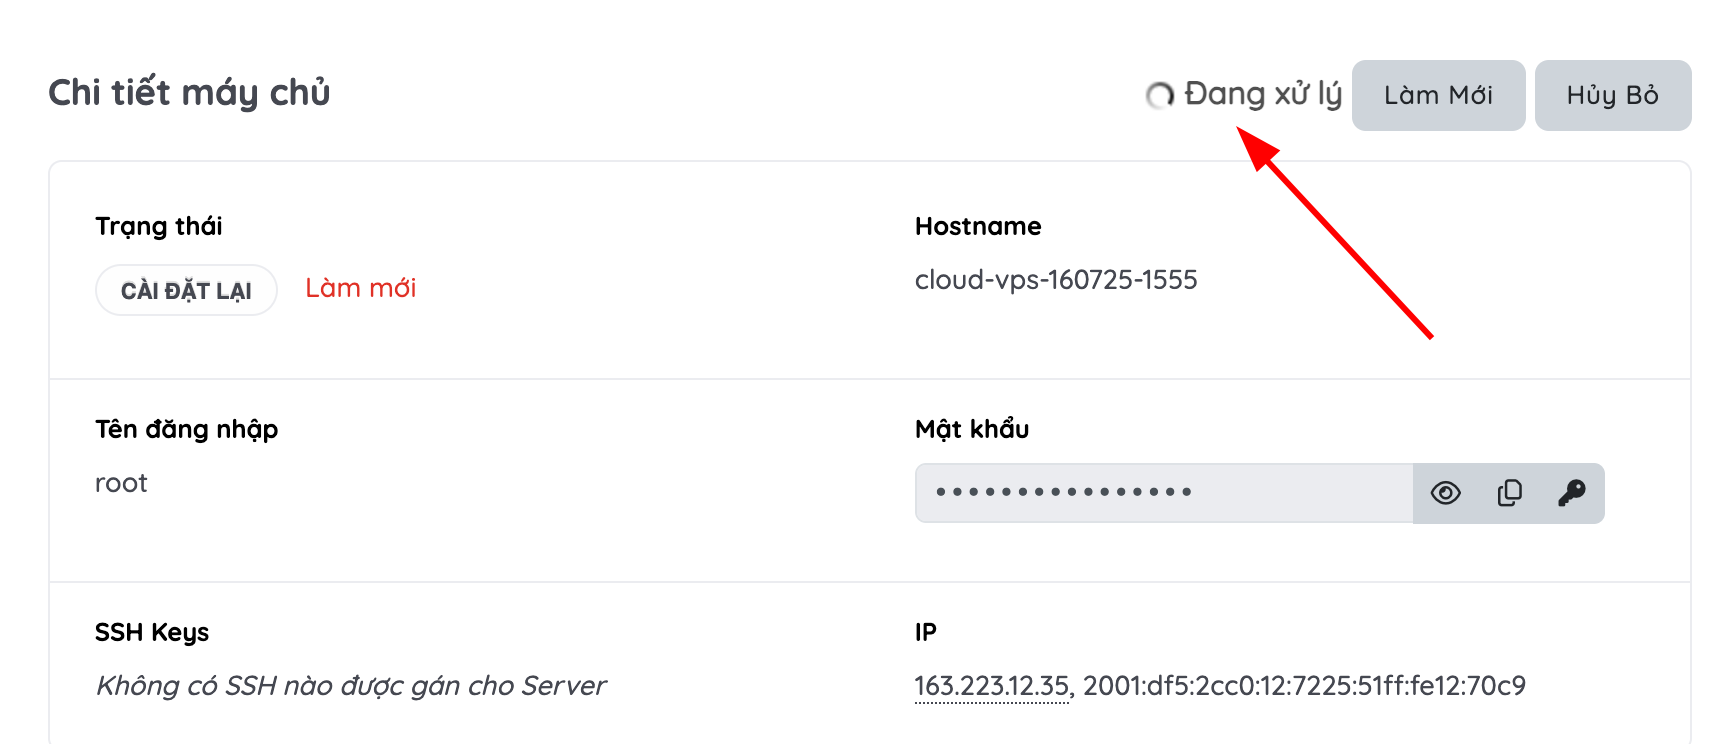The width and height of the screenshot is (1712, 744).
Task: Click the Trạng thái label
Action: tap(159, 227)
